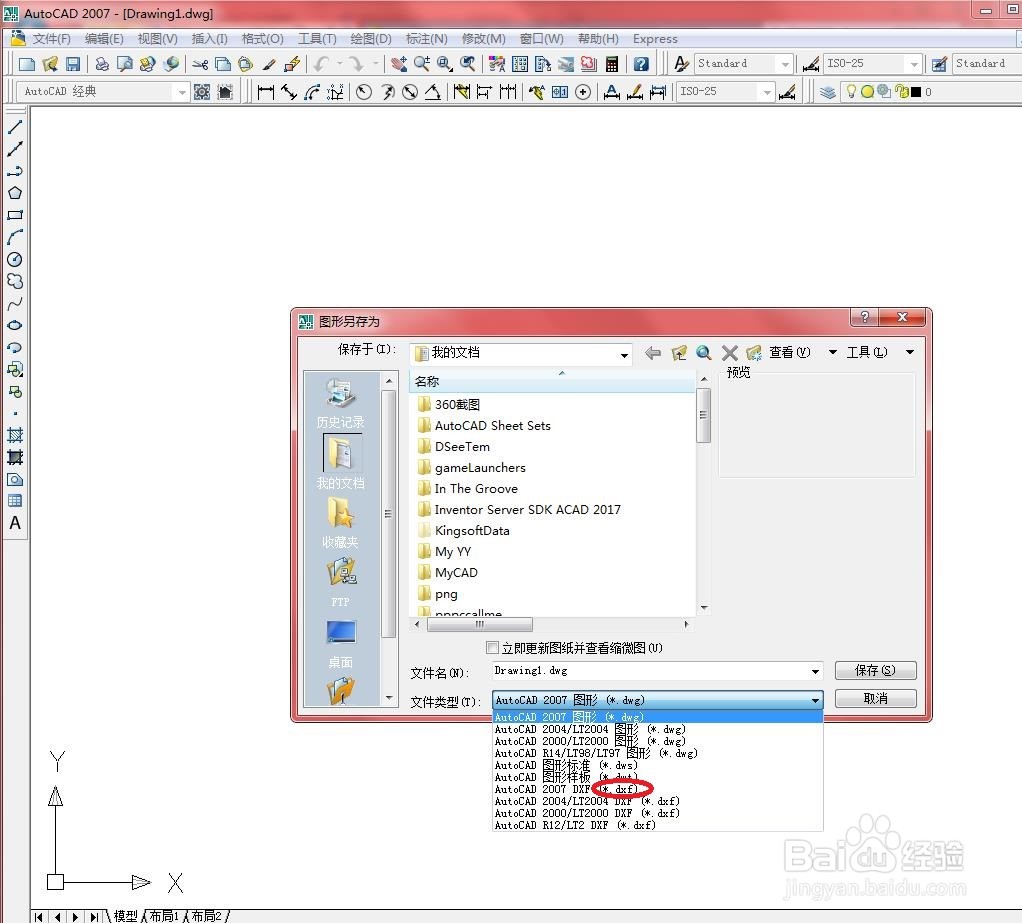Select the Angular dimension tool
The width and height of the screenshot is (1022, 923).
click(433, 93)
